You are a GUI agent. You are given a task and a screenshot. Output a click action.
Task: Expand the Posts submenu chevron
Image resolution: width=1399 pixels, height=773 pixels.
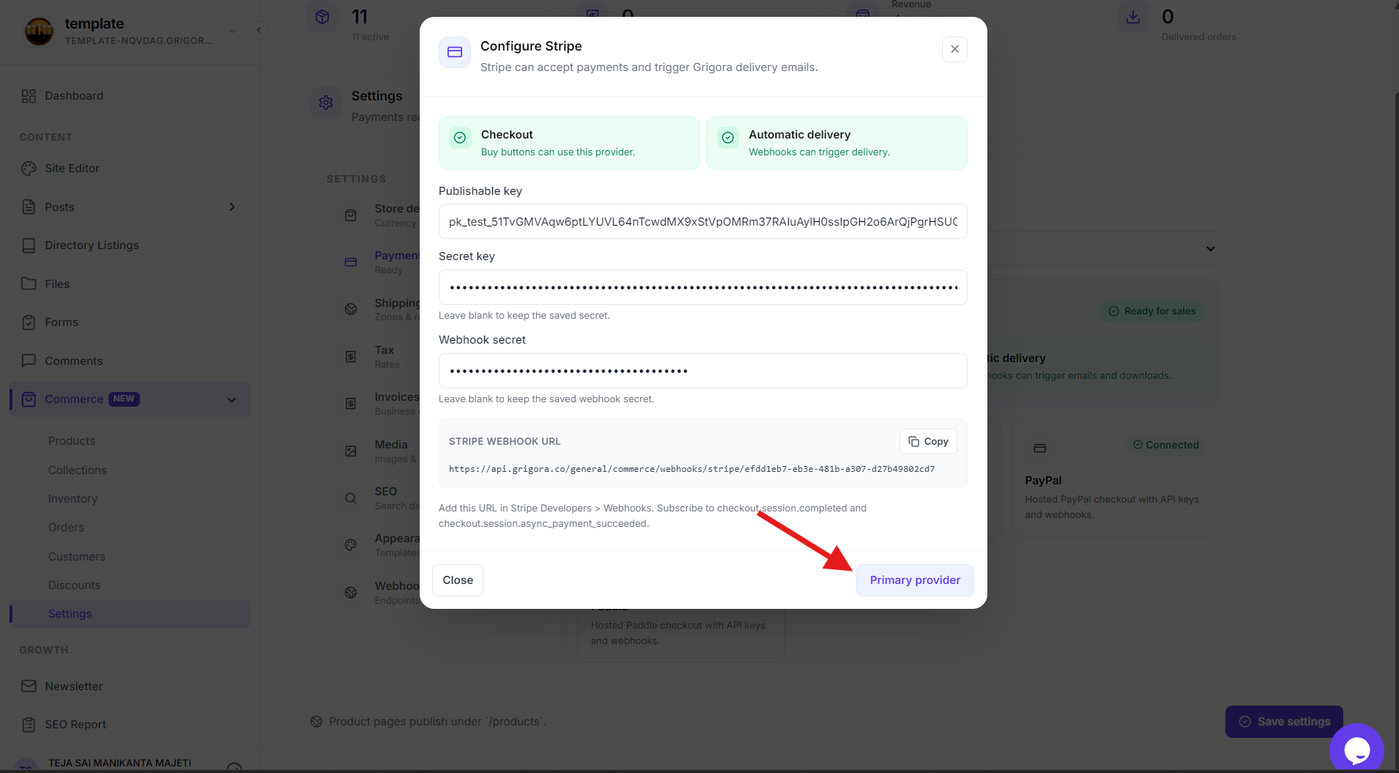click(232, 207)
